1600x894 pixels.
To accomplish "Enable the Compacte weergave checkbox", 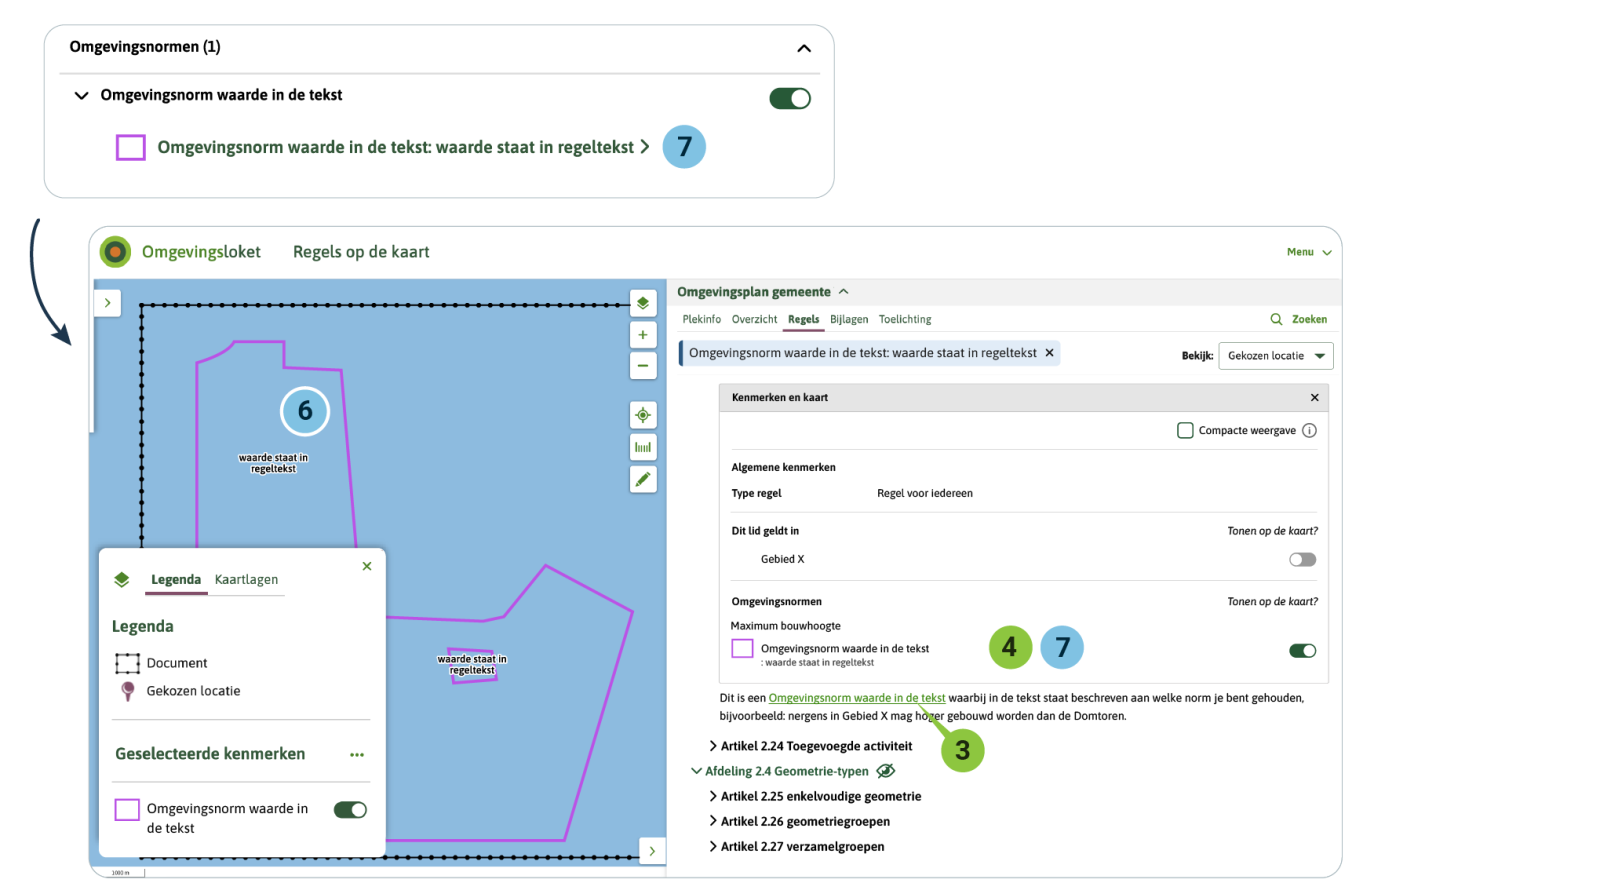I will [x=1185, y=431].
